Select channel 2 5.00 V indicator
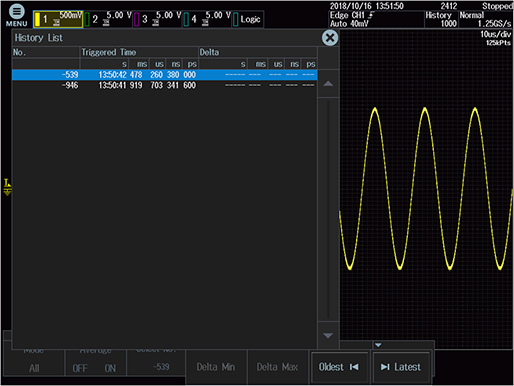Viewport: 514px width, 386px height. click(x=108, y=19)
